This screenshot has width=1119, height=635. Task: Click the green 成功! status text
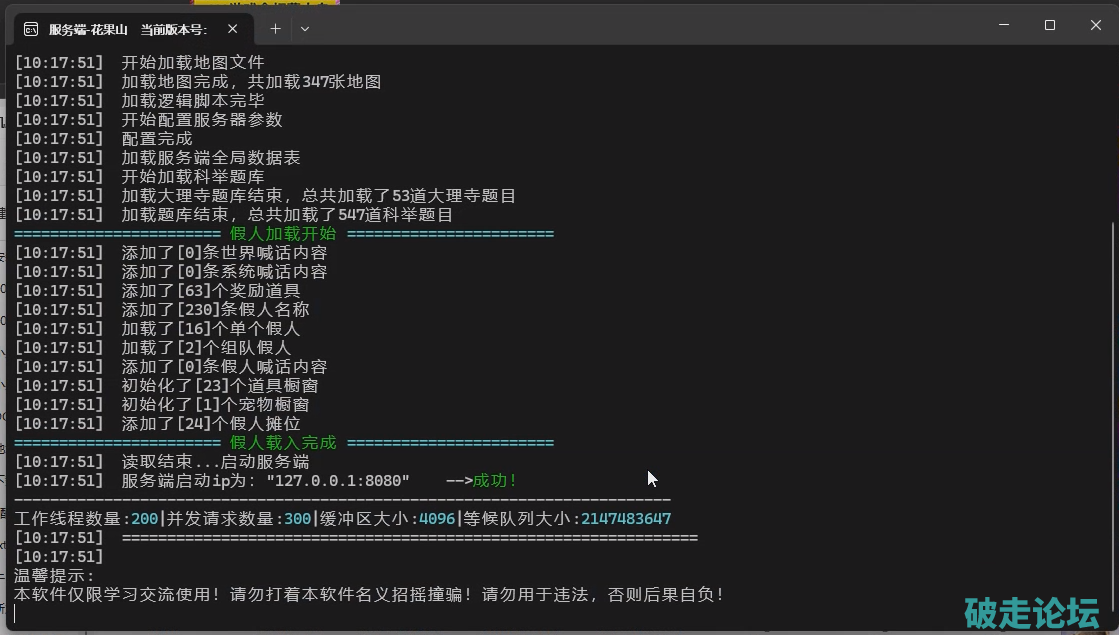pyautogui.click(x=495, y=481)
